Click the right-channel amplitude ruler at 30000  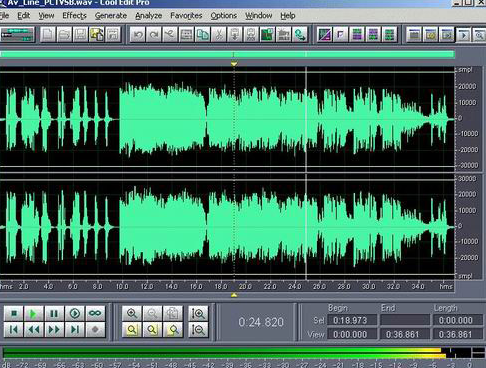pyautogui.click(x=467, y=179)
